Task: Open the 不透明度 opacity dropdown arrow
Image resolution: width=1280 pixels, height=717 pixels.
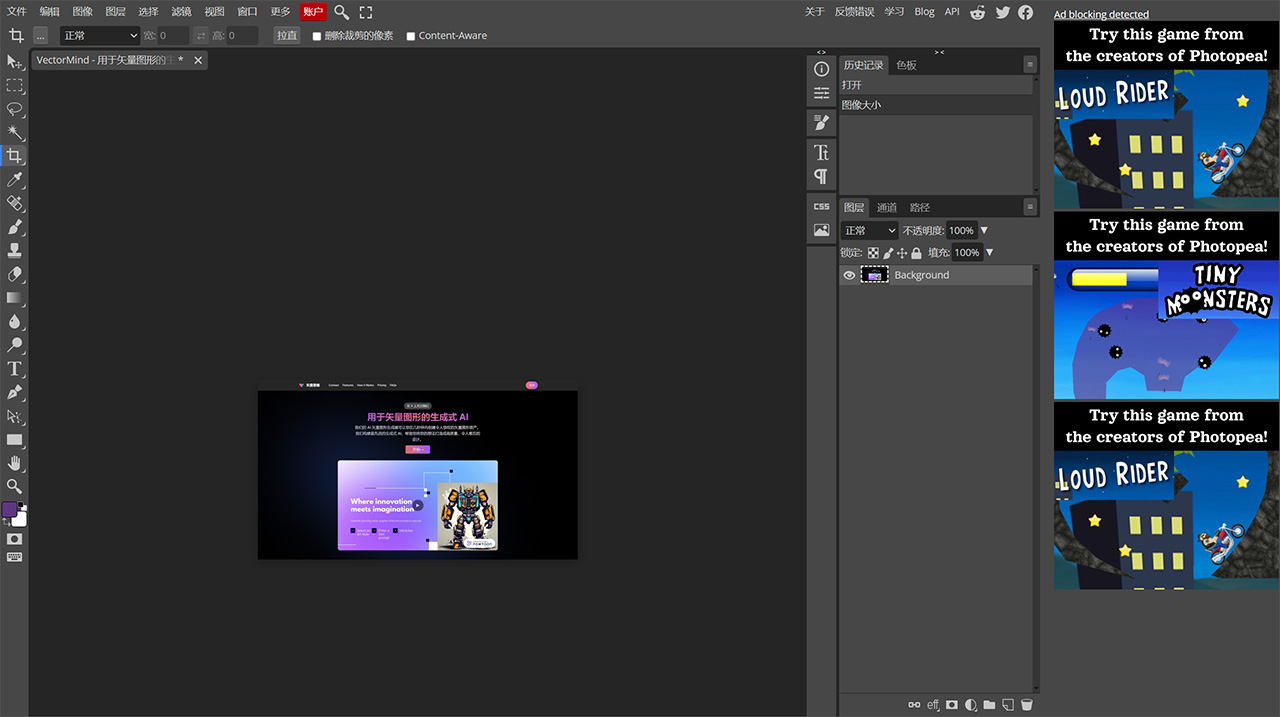Action: coord(984,229)
